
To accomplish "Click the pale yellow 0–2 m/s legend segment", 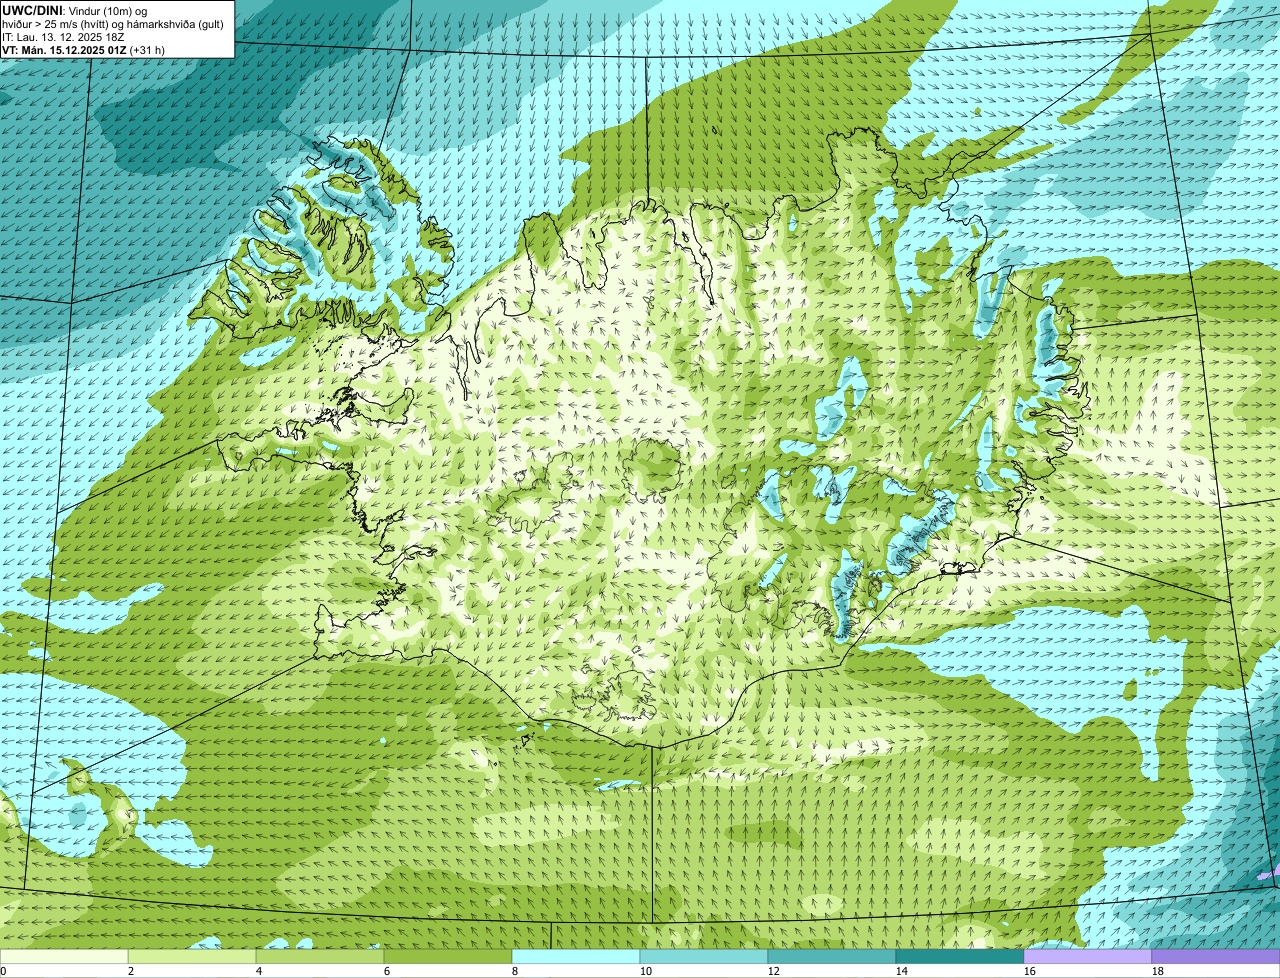I will pos(64,957).
